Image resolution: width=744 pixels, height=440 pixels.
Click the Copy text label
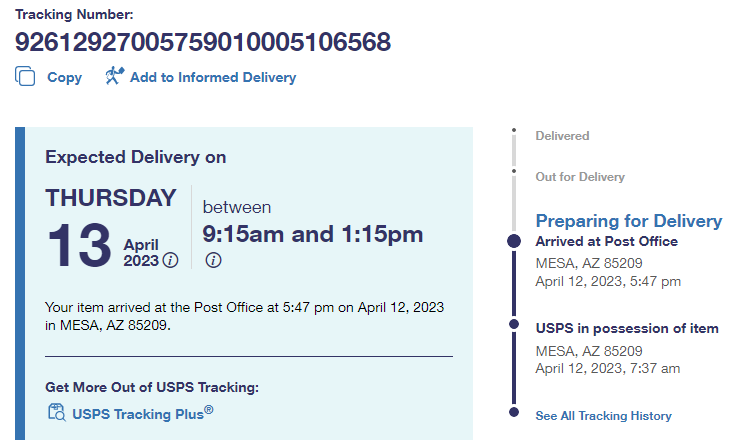[65, 77]
